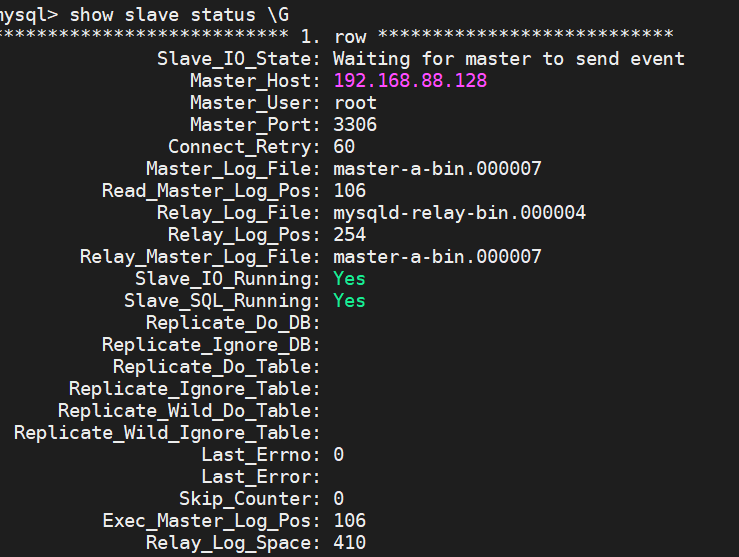Click the 'Master_User:' field label
The image size is (739, 557).
tap(255, 103)
